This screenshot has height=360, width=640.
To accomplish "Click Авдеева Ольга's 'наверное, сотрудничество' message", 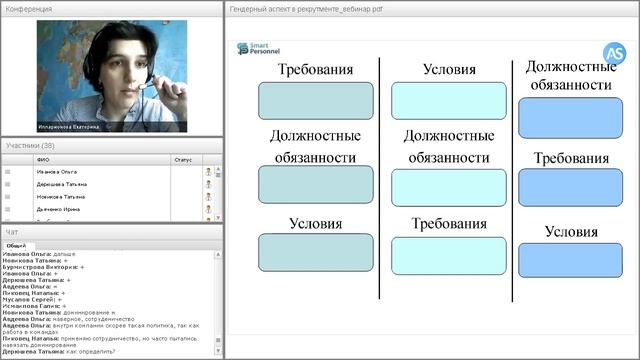I will 69,319.
